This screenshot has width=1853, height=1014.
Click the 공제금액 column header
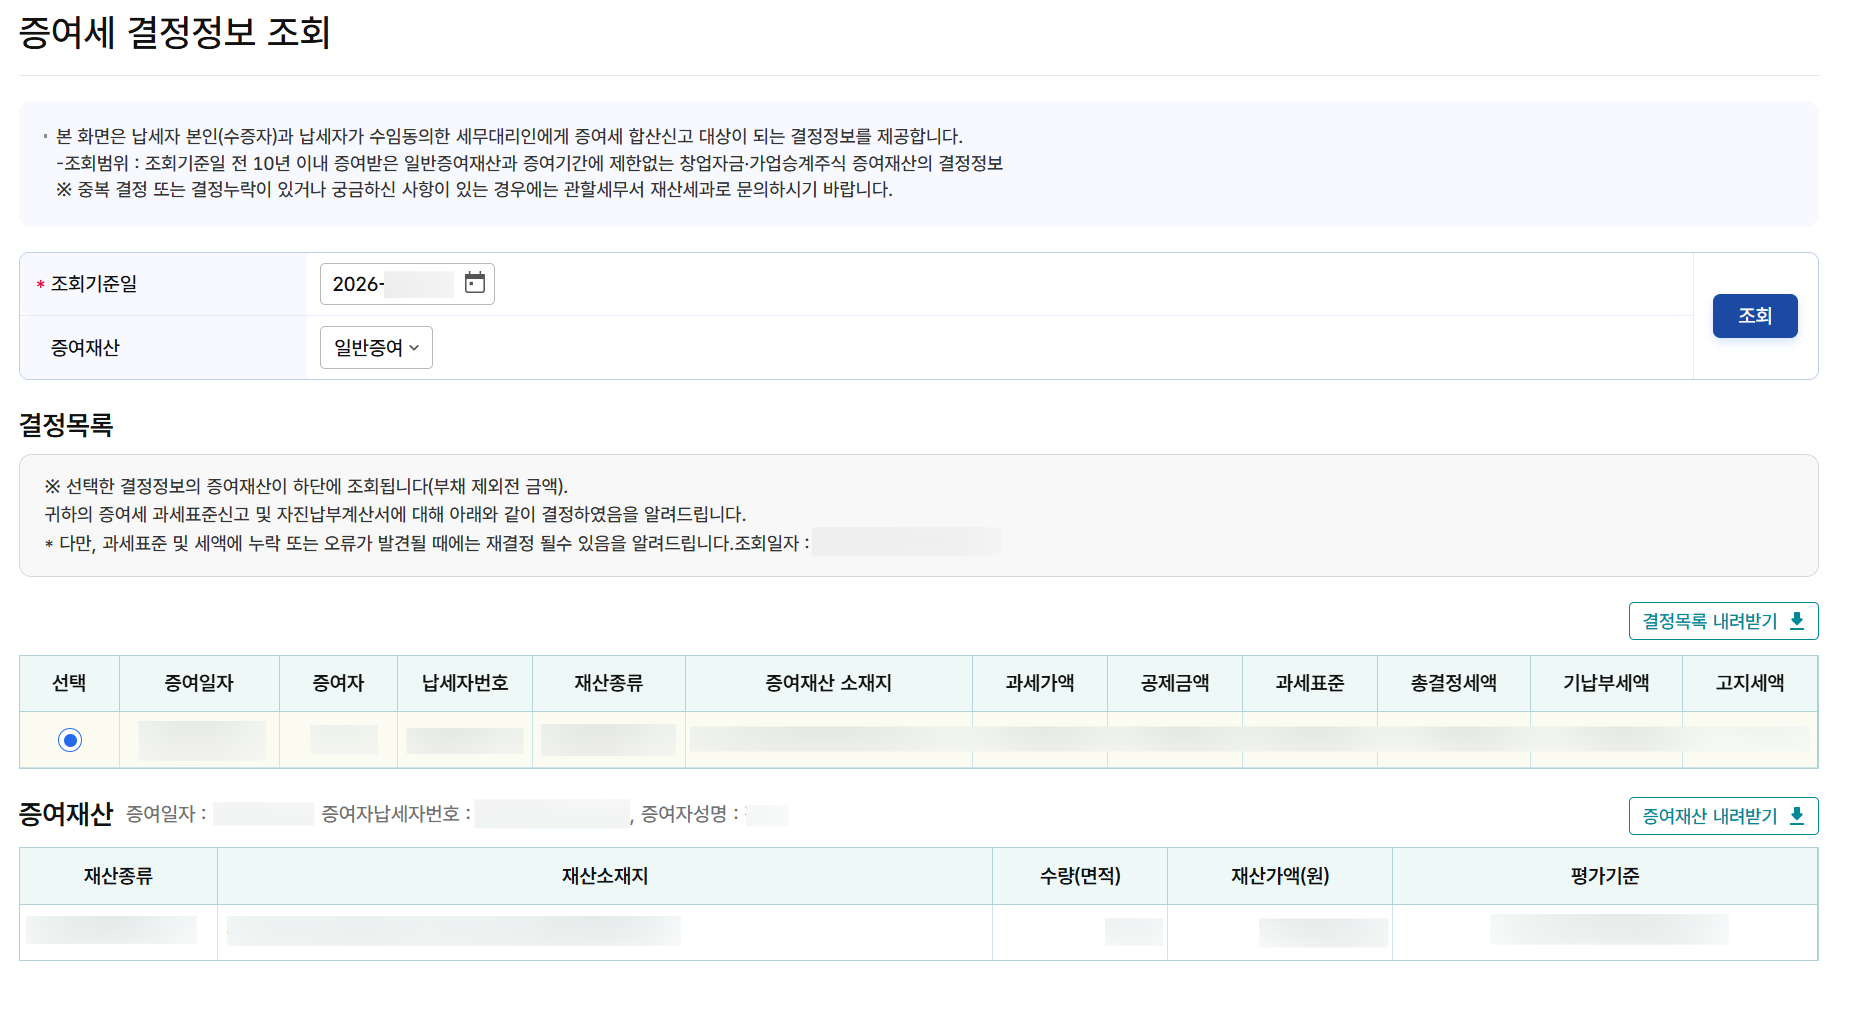(1175, 683)
